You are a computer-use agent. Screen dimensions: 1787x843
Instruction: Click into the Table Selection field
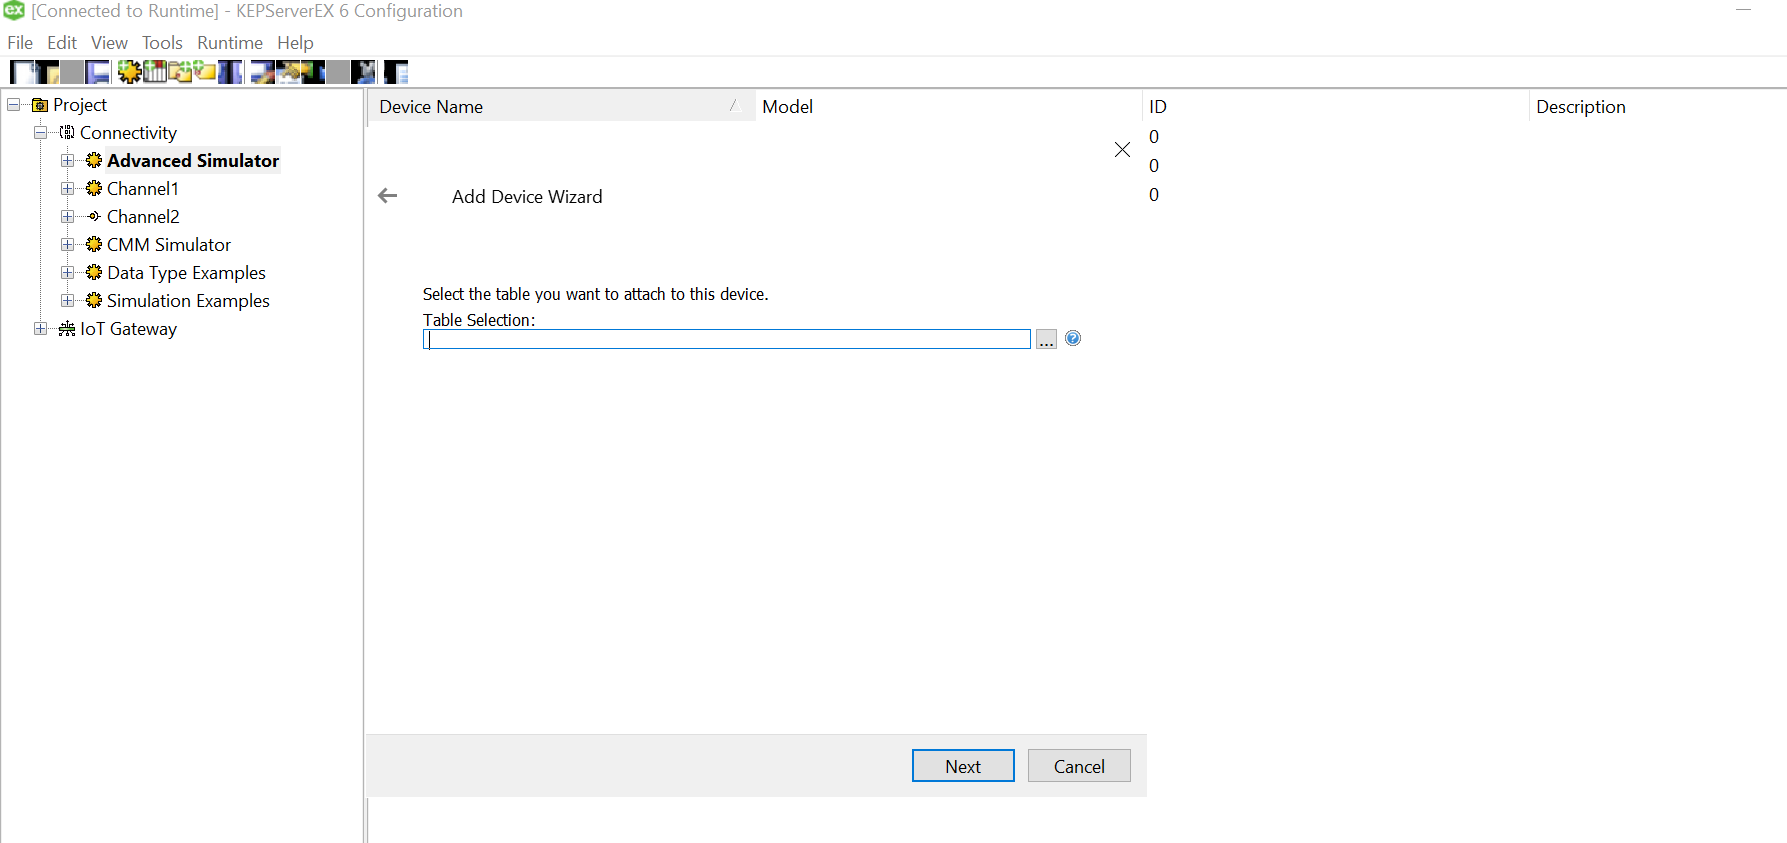pyautogui.click(x=727, y=340)
